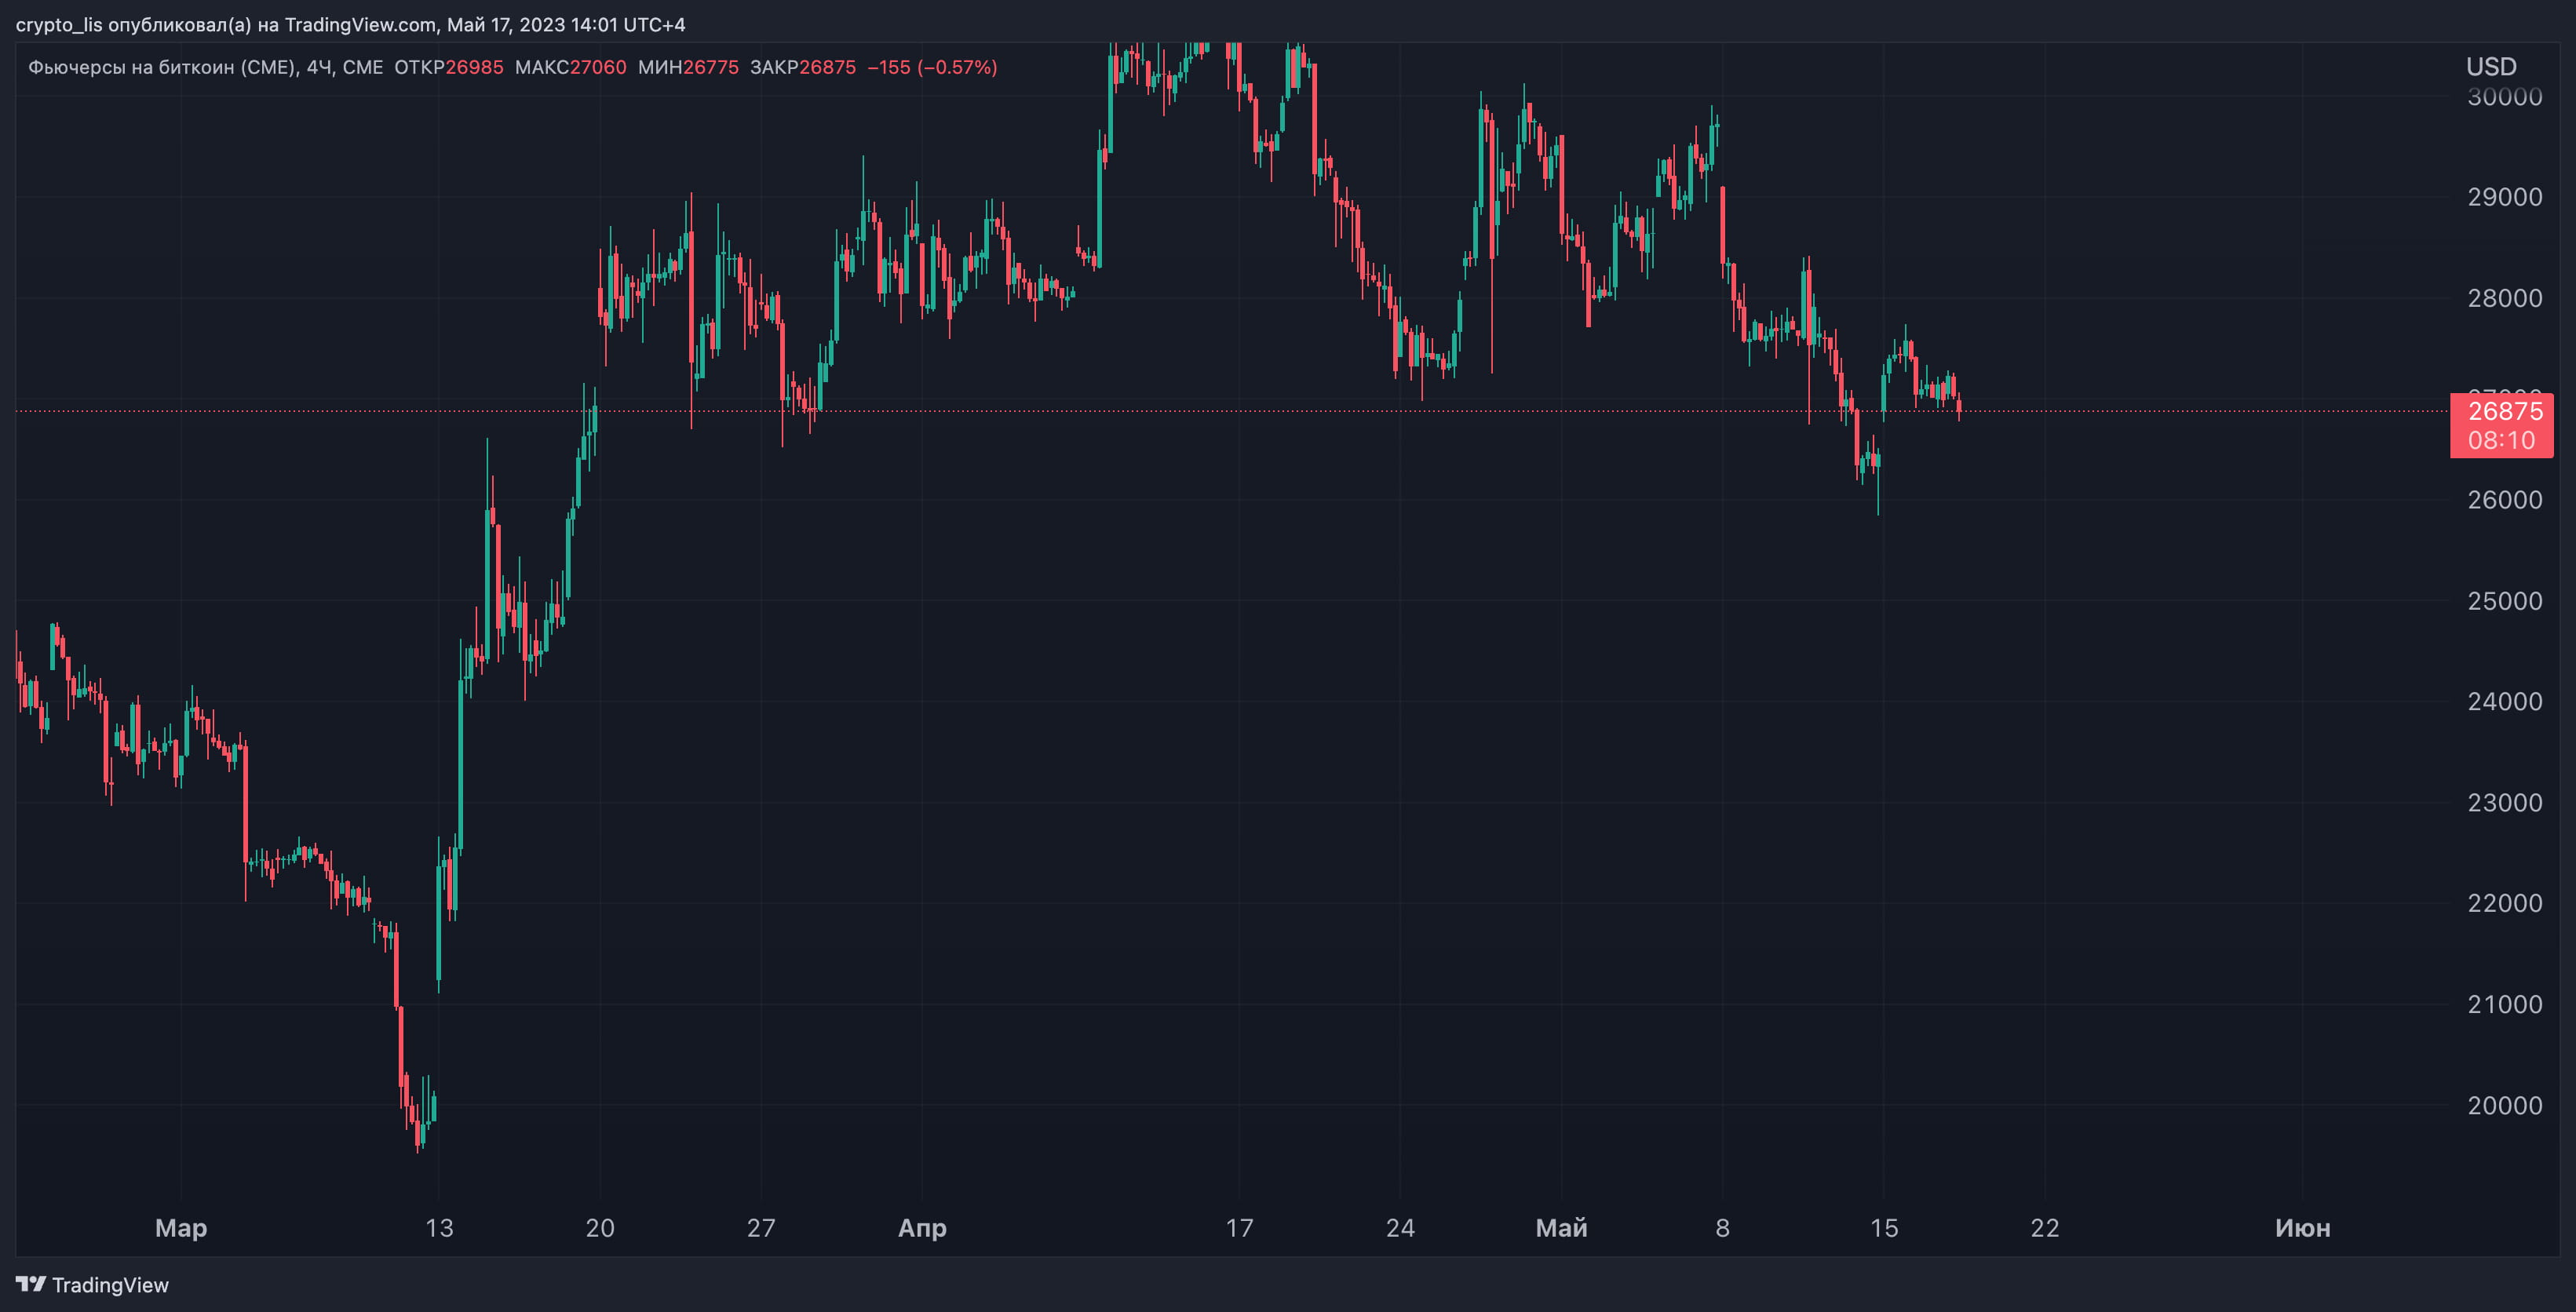
Task: Select the Bitcoin futures symbol title in legend
Action: [x=205, y=67]
